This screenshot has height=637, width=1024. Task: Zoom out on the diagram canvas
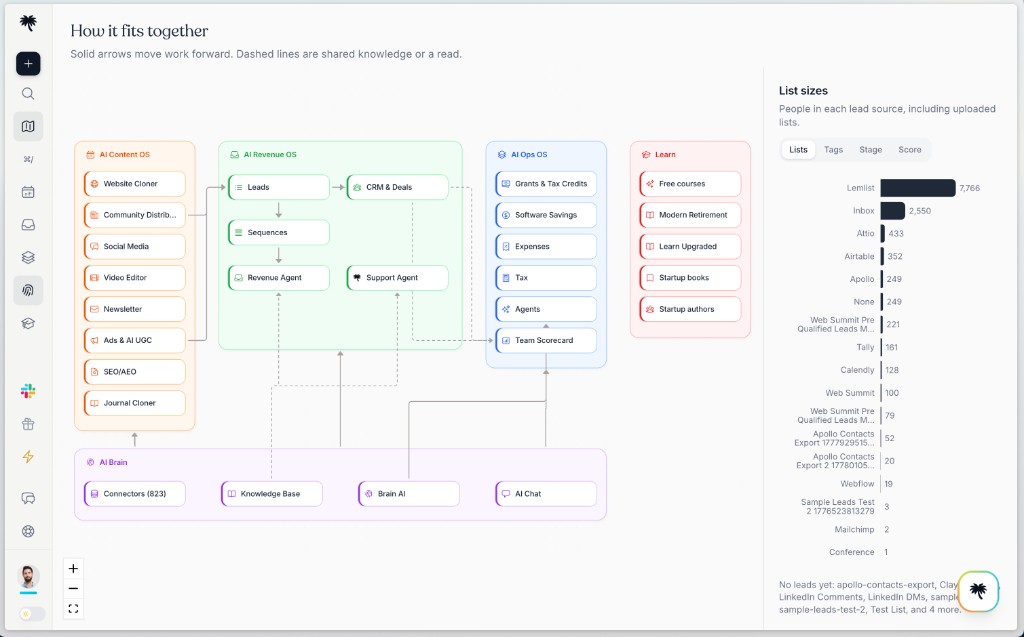73,589
